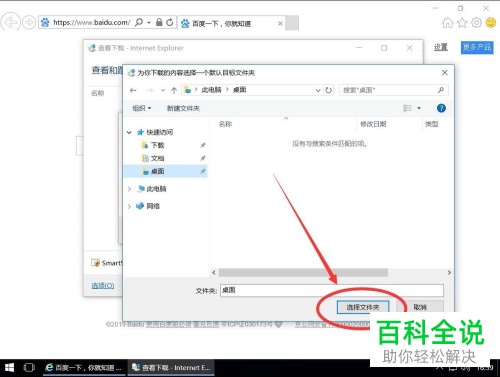Close the folder selection dialog
500x377 pixels.
445,73
